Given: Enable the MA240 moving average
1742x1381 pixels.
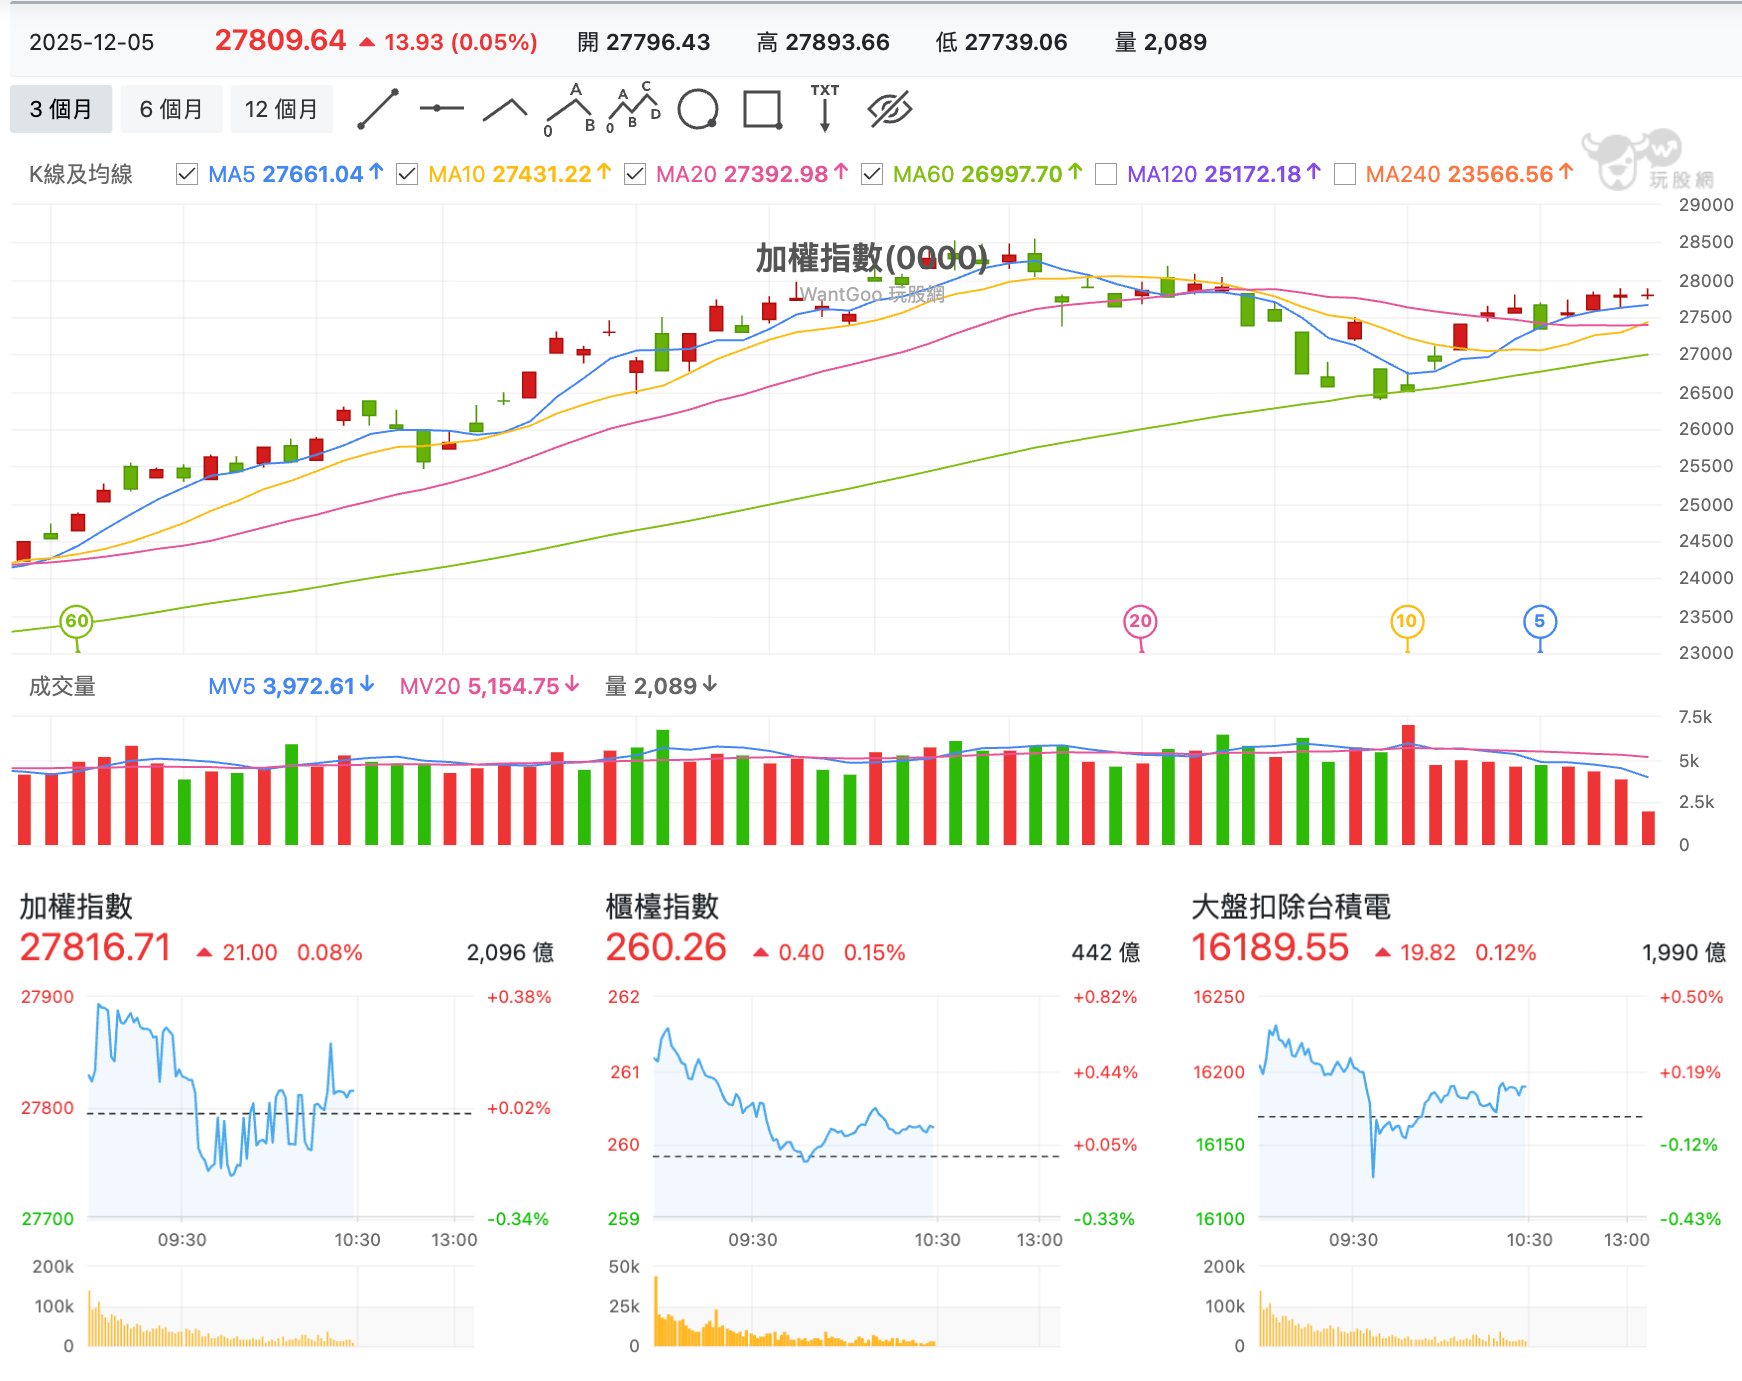Looking at the screenshot, I should [x=1345, y=173].
